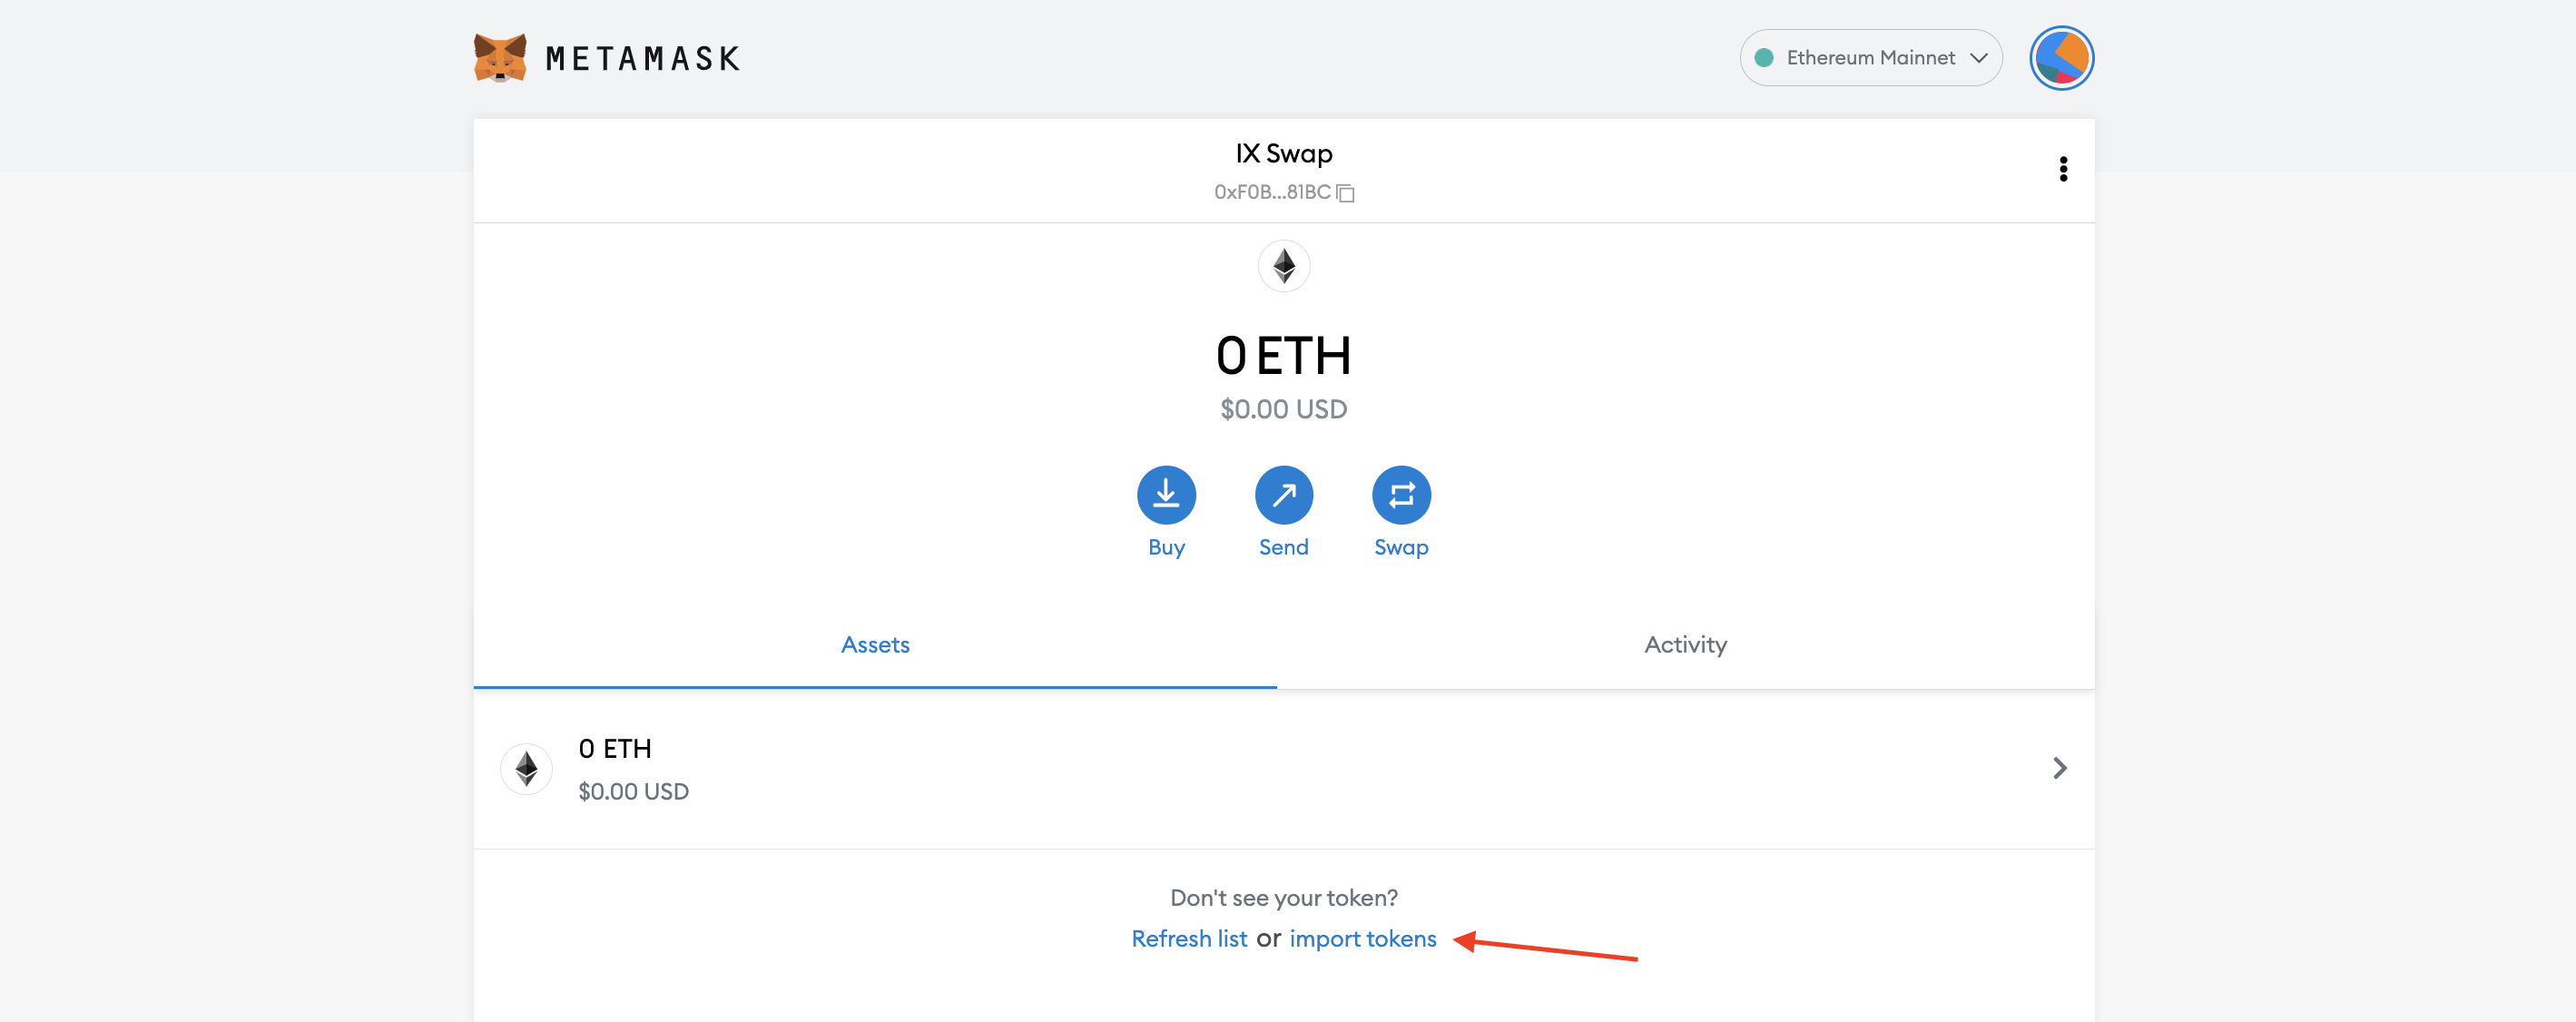Viewport: 2576px width, 1022px height.
Task: Click the import tokens link
Action: click(1362, 939)
